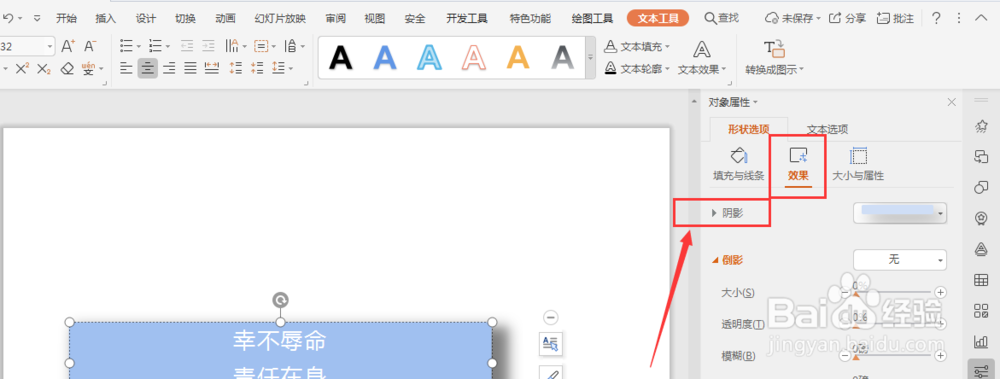Increase the indent level
1000x379 pixels.
[208, 46]
